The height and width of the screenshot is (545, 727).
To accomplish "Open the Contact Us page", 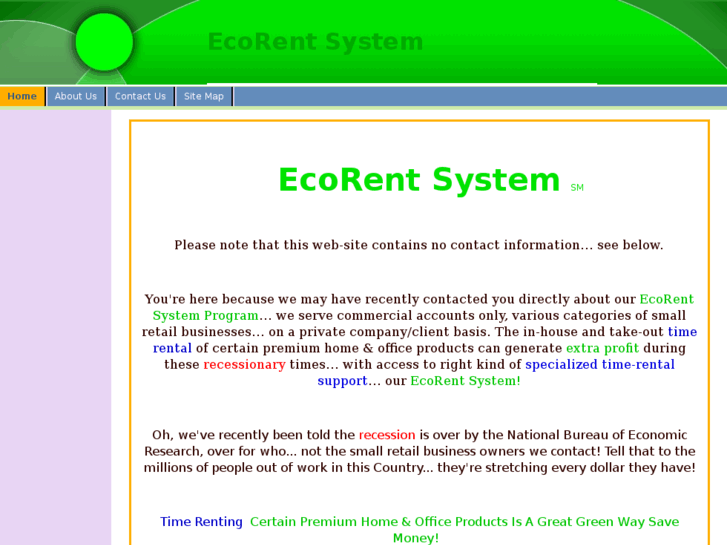I will click(x=140, y=96).
